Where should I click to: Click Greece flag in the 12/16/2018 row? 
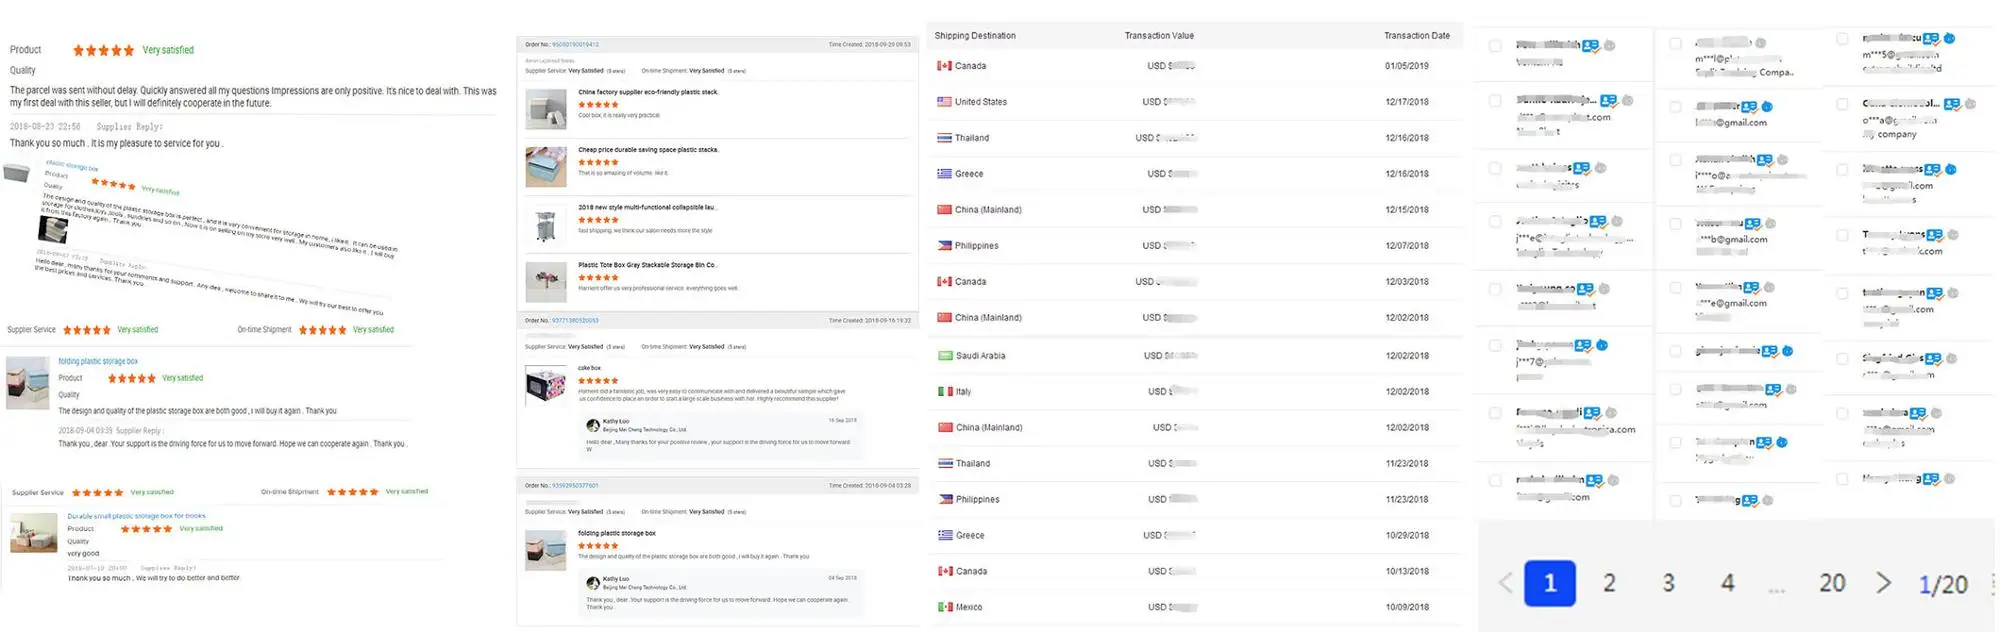click(944, 174)
